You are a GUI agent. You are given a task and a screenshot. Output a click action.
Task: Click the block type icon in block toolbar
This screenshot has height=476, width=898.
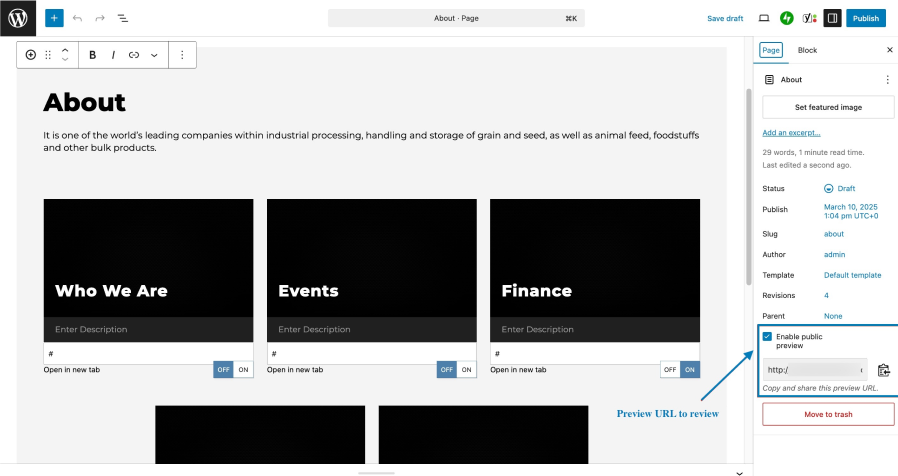31,55
